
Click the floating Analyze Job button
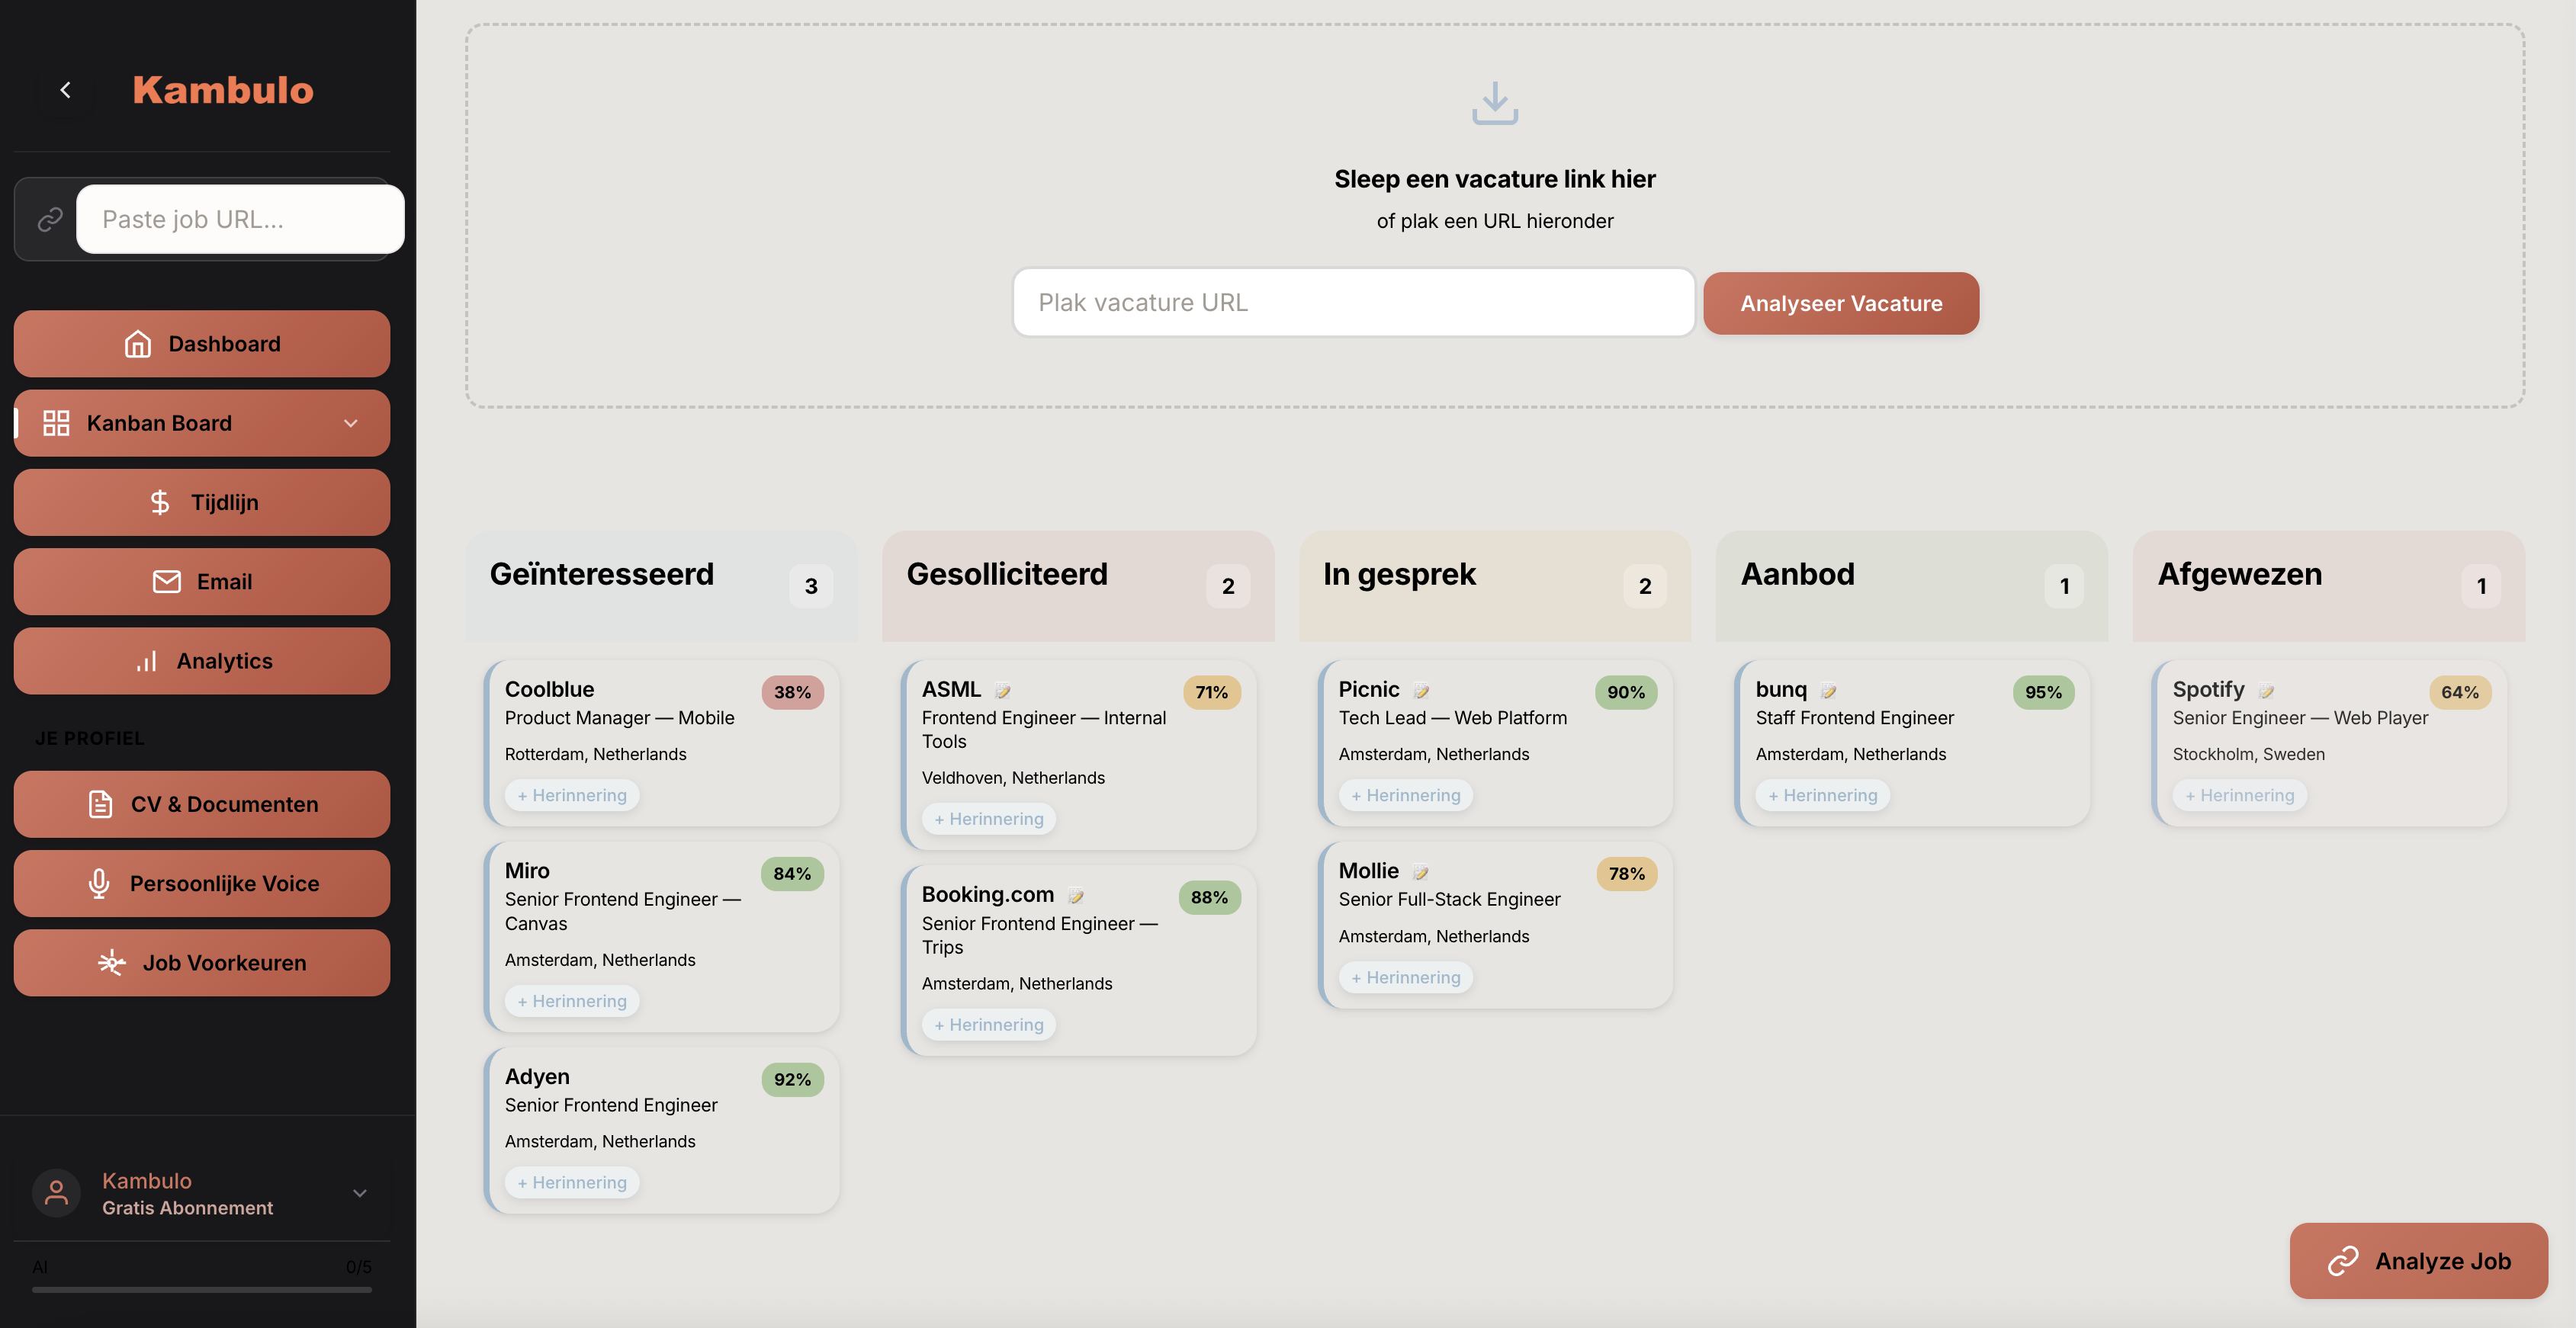[x=2418, y=1261]
